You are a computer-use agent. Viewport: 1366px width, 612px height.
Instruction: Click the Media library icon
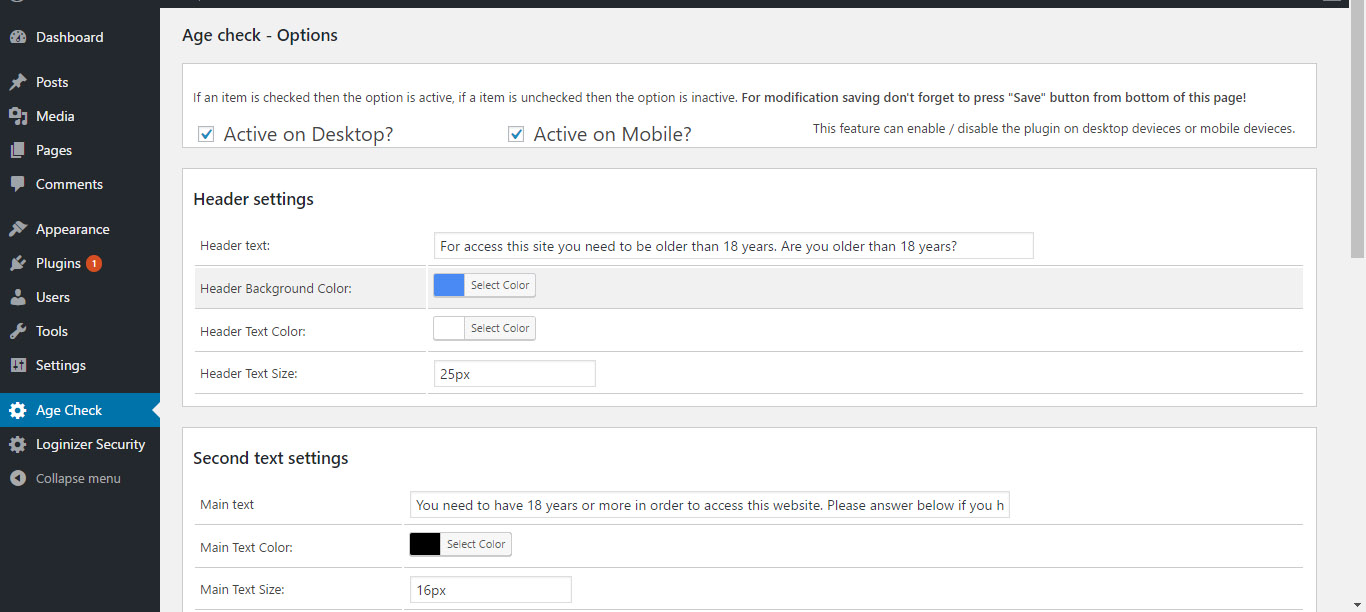(18, 116)
